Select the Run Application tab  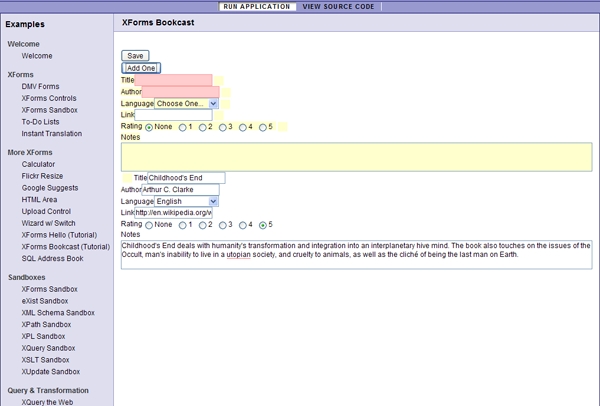(x=257, y=6)
